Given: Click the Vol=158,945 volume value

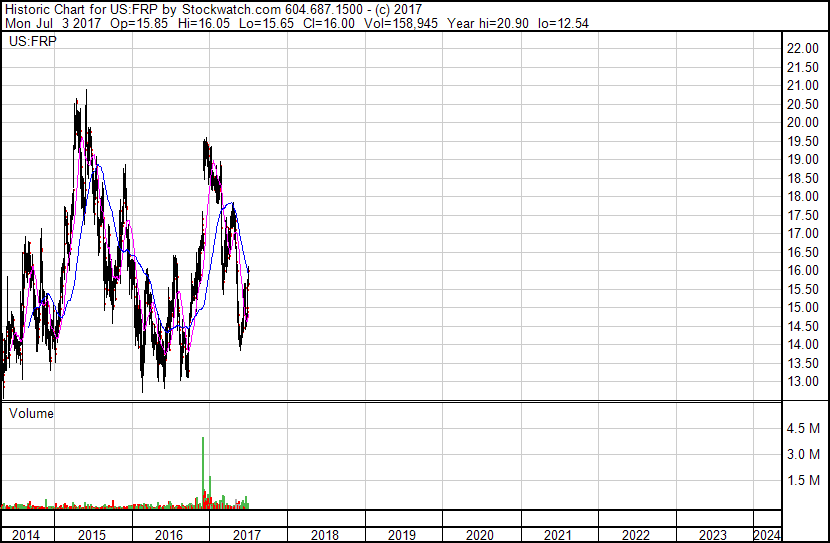Looking at the screenshot, I should (x=401, y=23).
